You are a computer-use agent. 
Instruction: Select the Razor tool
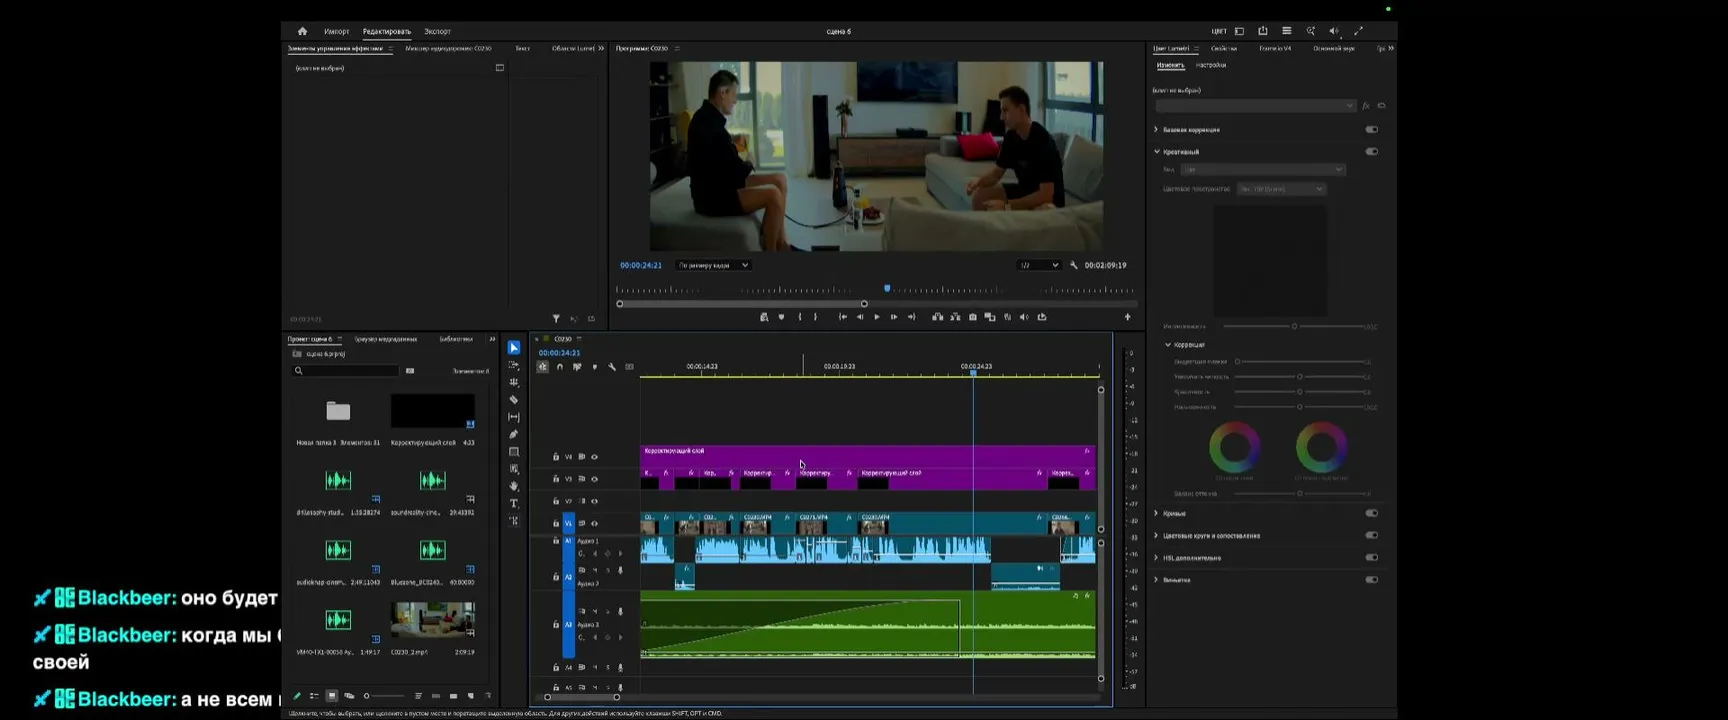pyautogui.click(x=514, y=400)
